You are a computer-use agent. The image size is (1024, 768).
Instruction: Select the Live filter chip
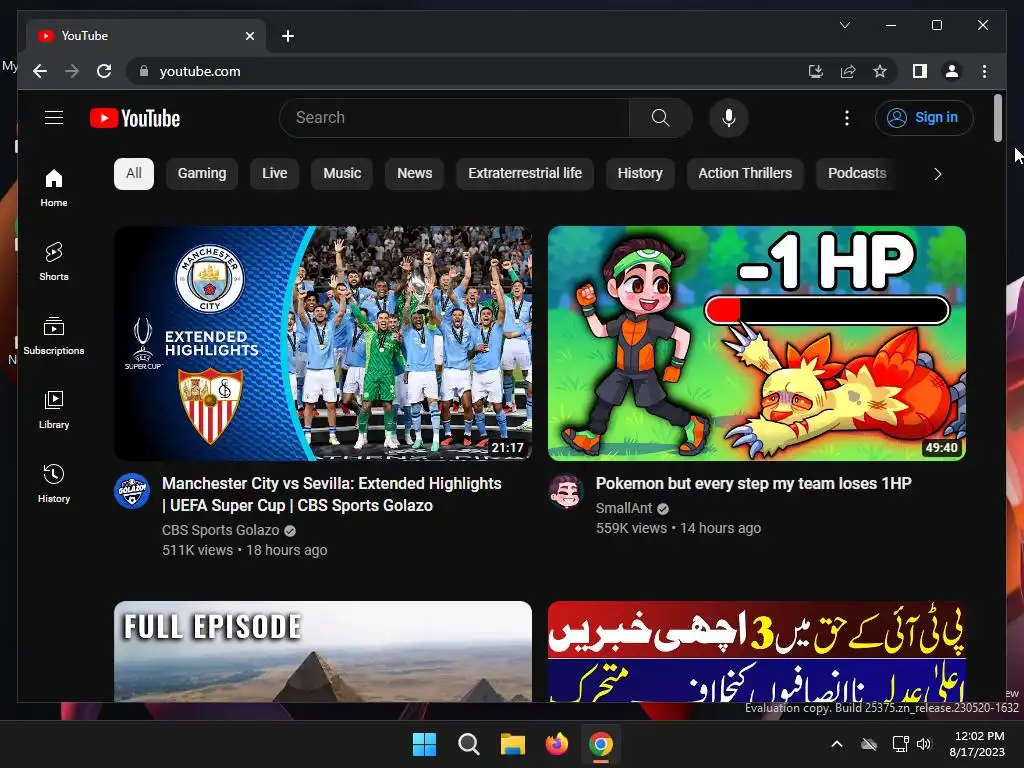[274, 174]
